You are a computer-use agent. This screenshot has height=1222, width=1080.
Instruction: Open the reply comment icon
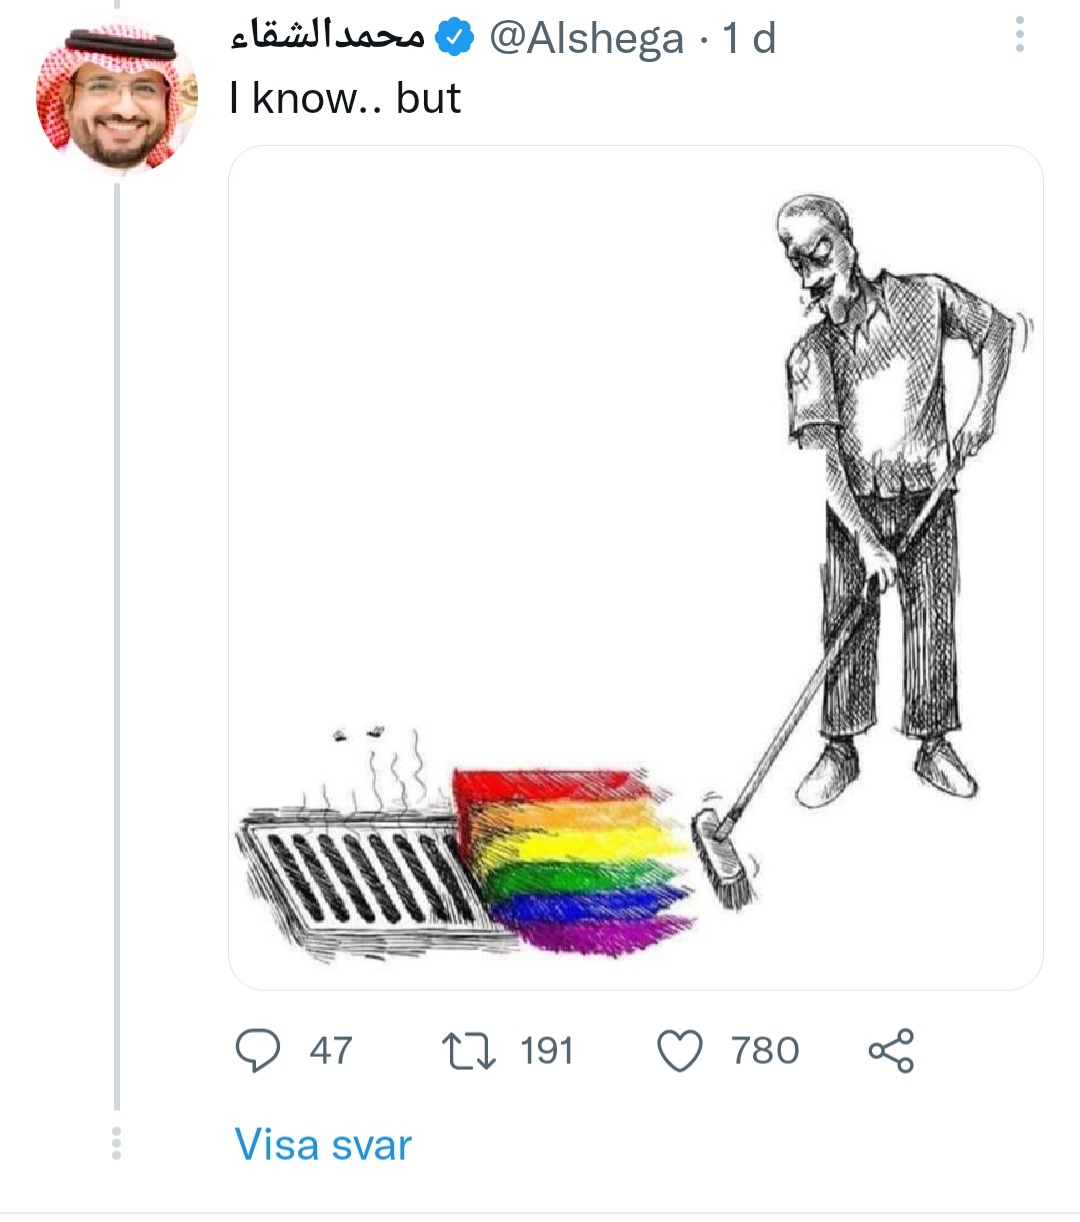(257, 1051)
